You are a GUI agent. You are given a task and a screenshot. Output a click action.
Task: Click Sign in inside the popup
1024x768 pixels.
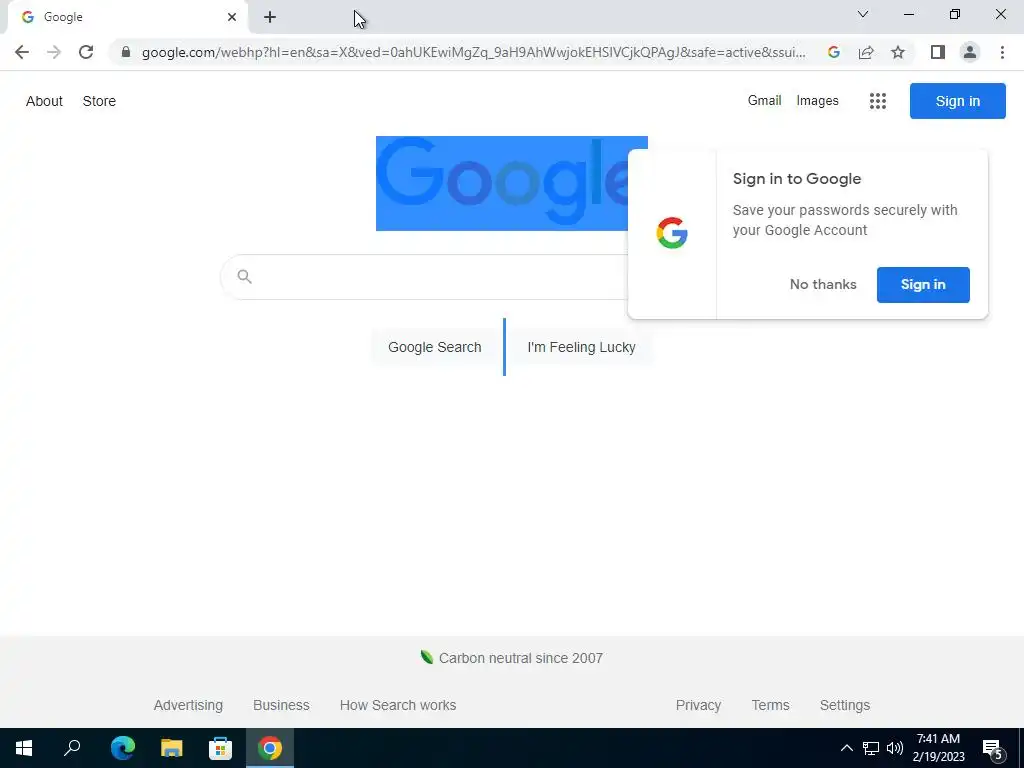coord(923,285)
